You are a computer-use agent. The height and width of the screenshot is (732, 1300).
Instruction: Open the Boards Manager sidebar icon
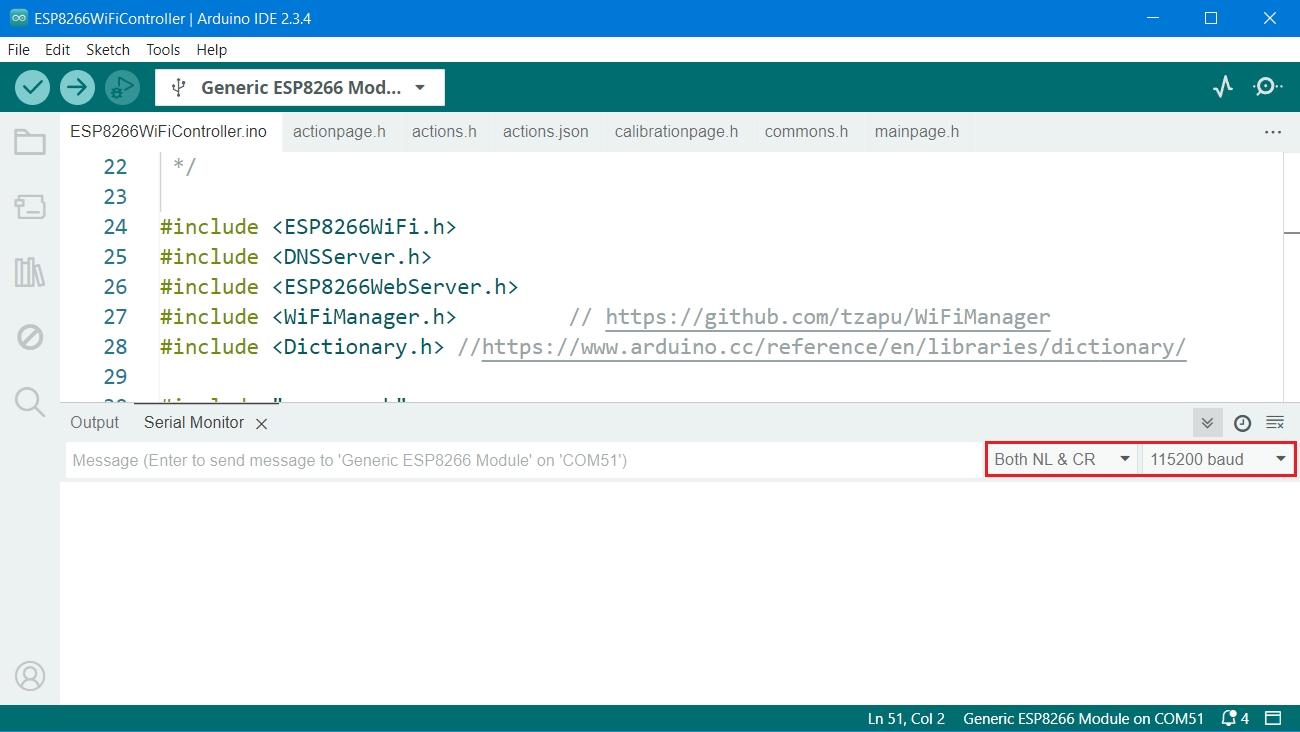click(x=30, y=207)
